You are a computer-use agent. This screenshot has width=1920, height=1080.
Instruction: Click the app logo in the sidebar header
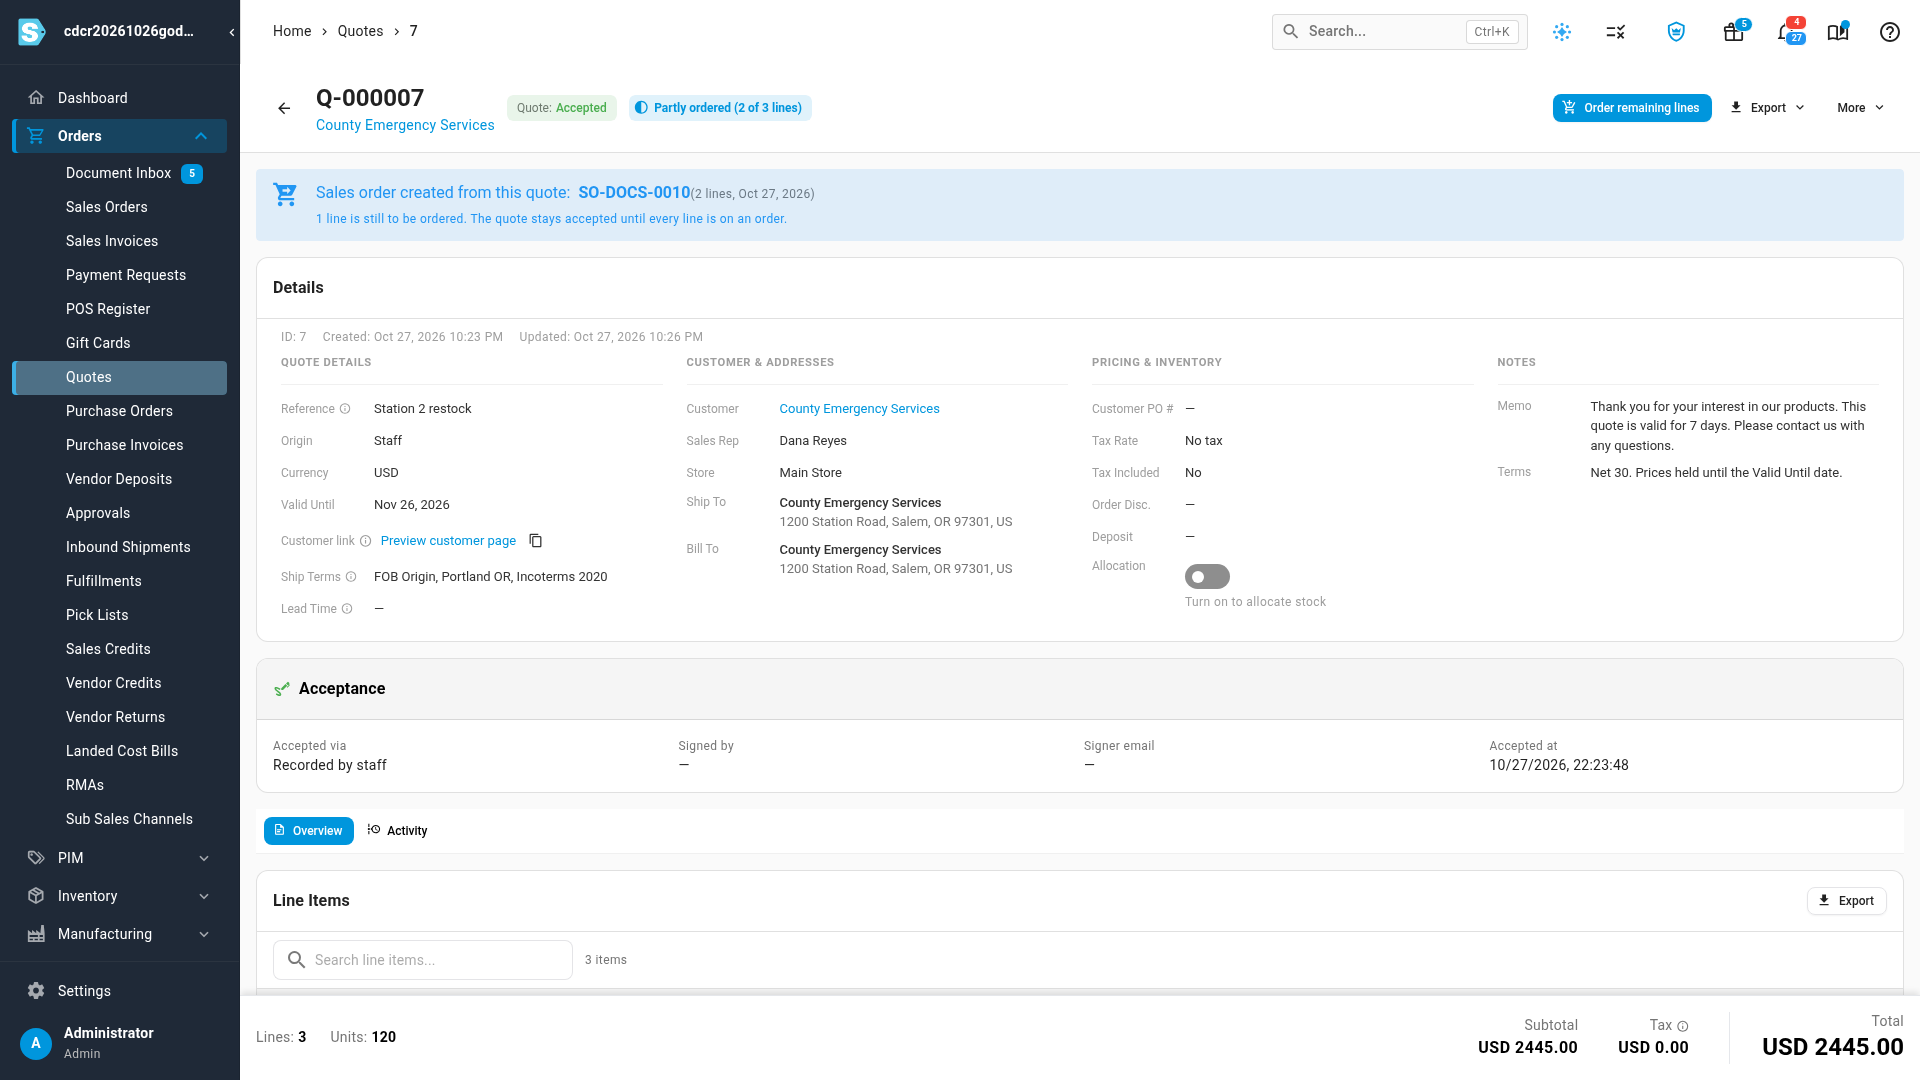pyautogui.click(x=32, y=32)
